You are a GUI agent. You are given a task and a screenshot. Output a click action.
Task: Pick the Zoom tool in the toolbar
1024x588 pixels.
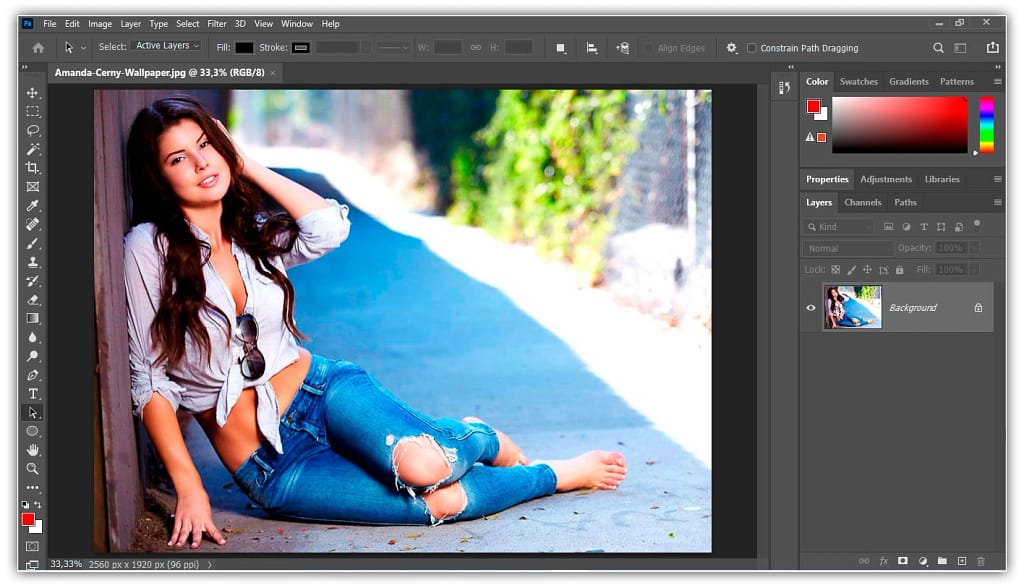pyautogui.click(x=33, y=468)
